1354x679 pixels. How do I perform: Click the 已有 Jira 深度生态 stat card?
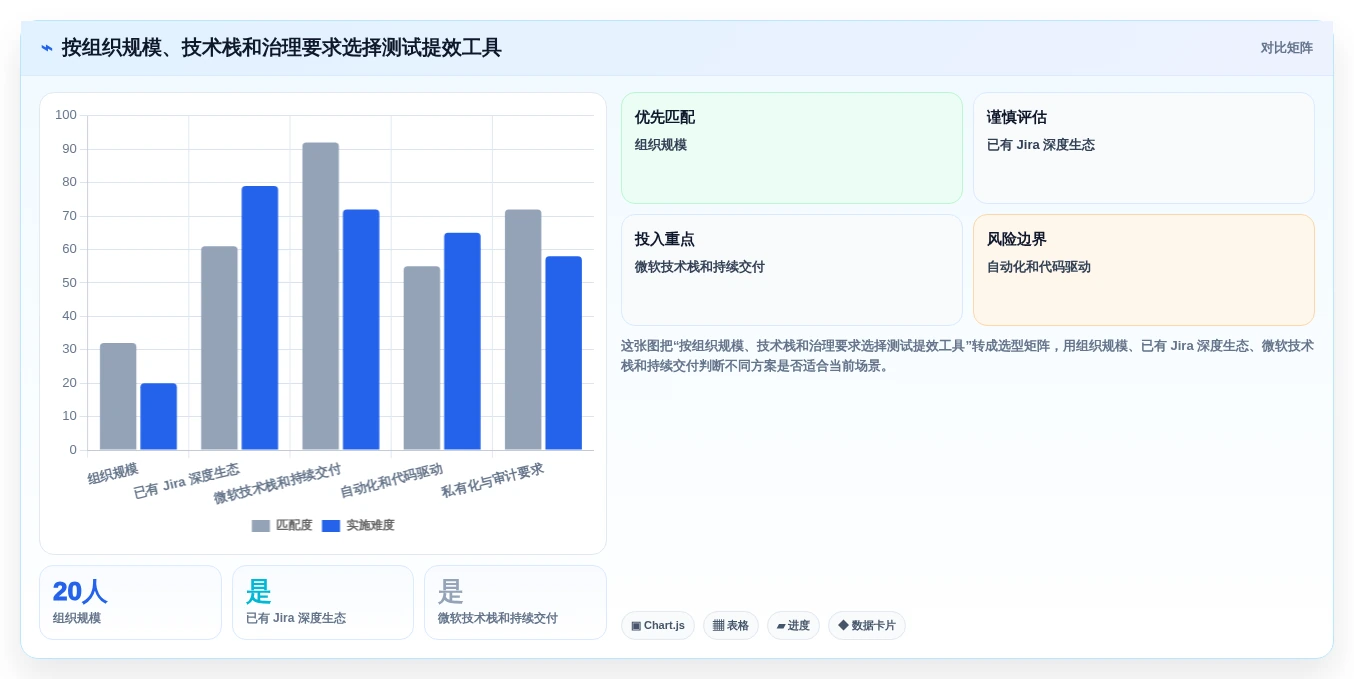323,603
